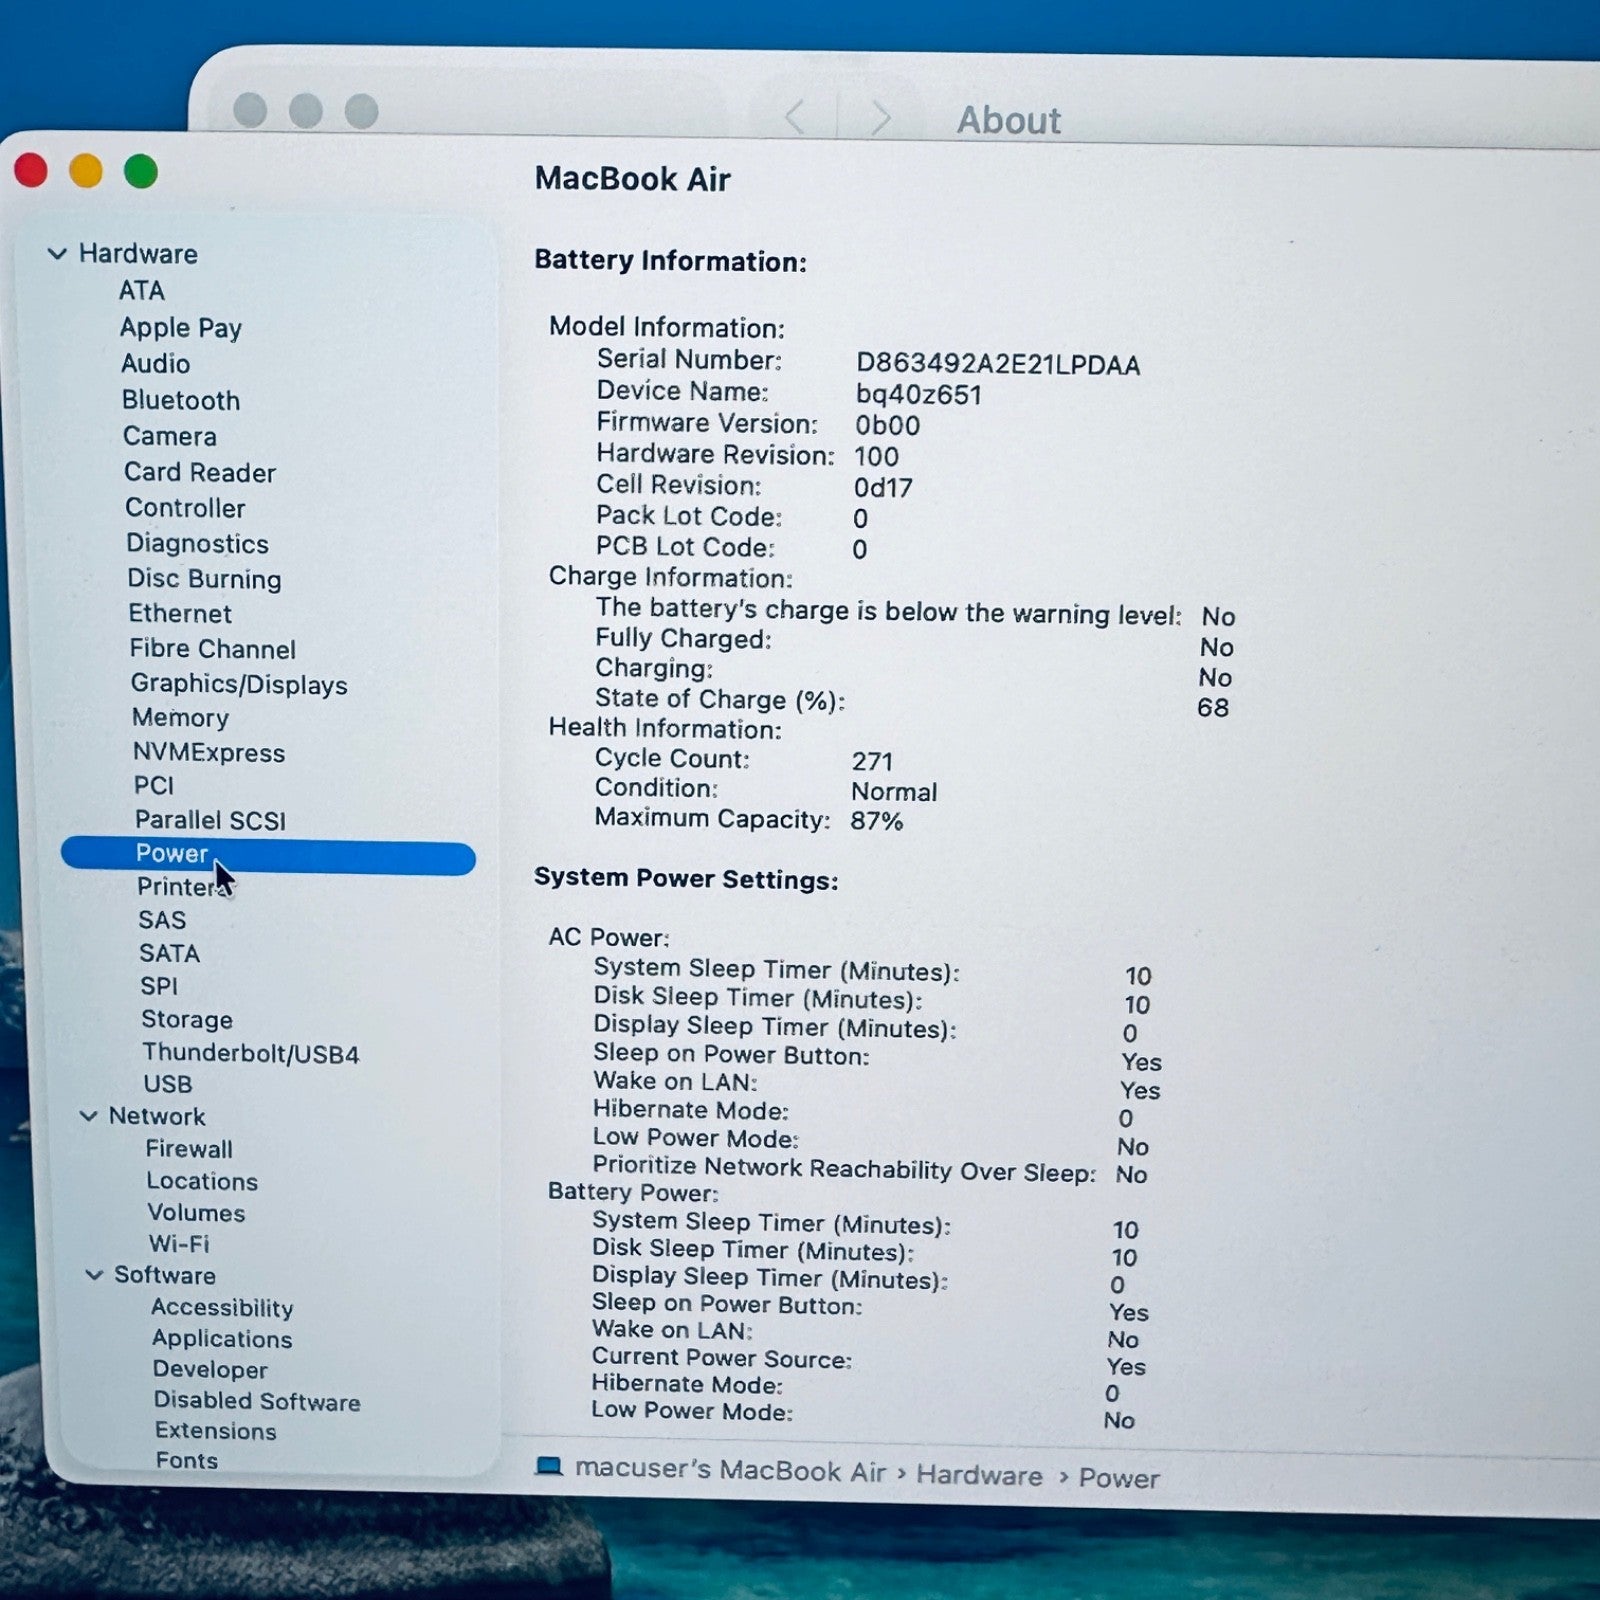Open Wi-Fi under Network
Image resolution: width=1600 pixels, height=1600 pixels.
pos(179,1244)
